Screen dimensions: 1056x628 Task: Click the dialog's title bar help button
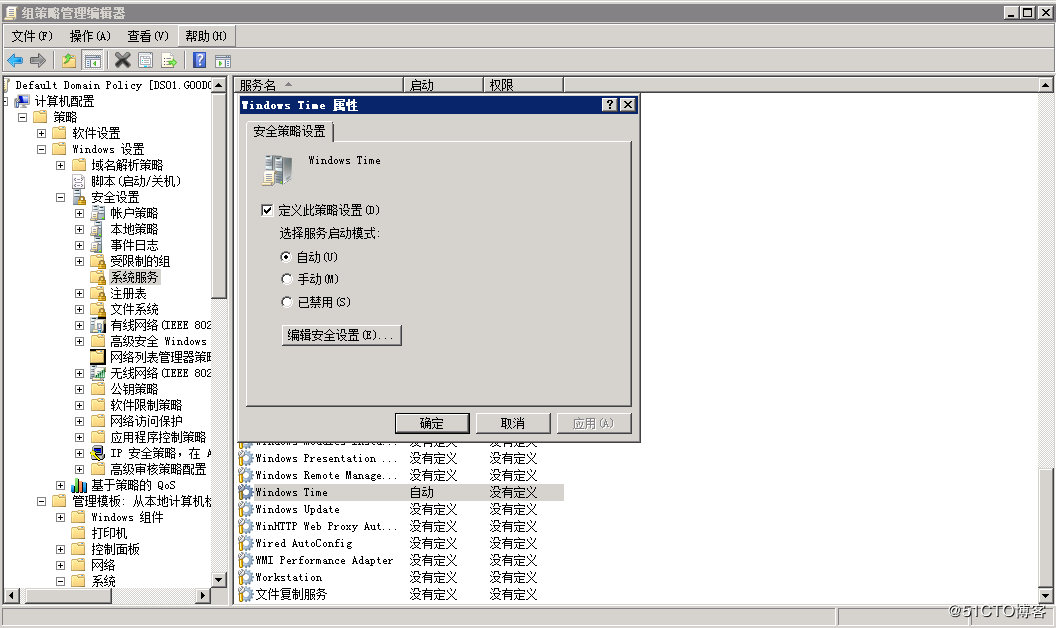tap(610, 105)
